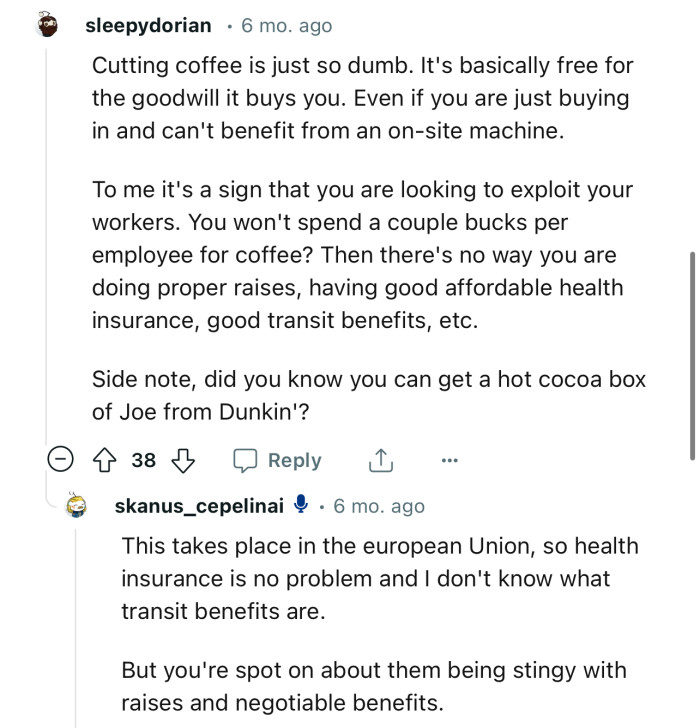Visit the sleepydorian username link

(148, 26)
